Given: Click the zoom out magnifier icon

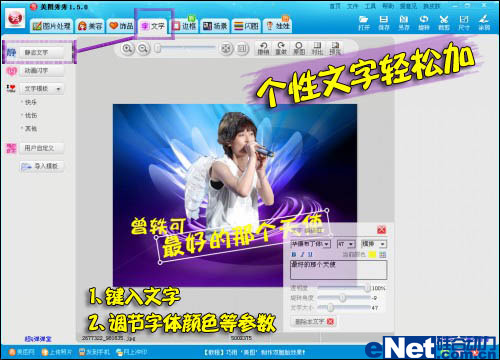Looking at the screenshot, I should (143, 49).
